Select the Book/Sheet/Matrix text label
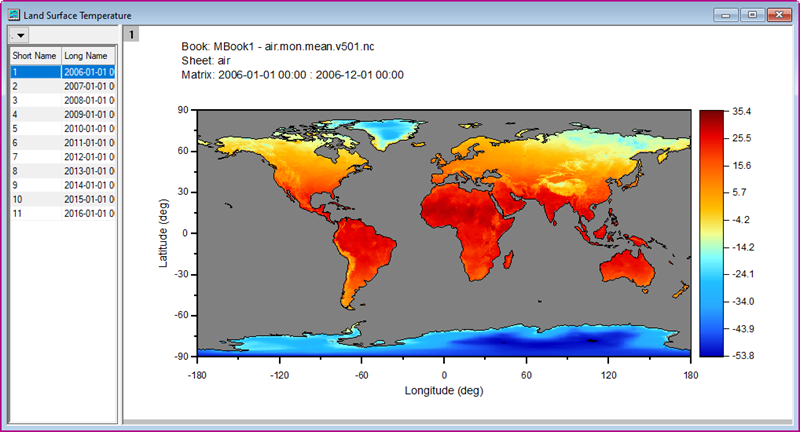This screenshot has height=432, width=800. tap(292, 61)
